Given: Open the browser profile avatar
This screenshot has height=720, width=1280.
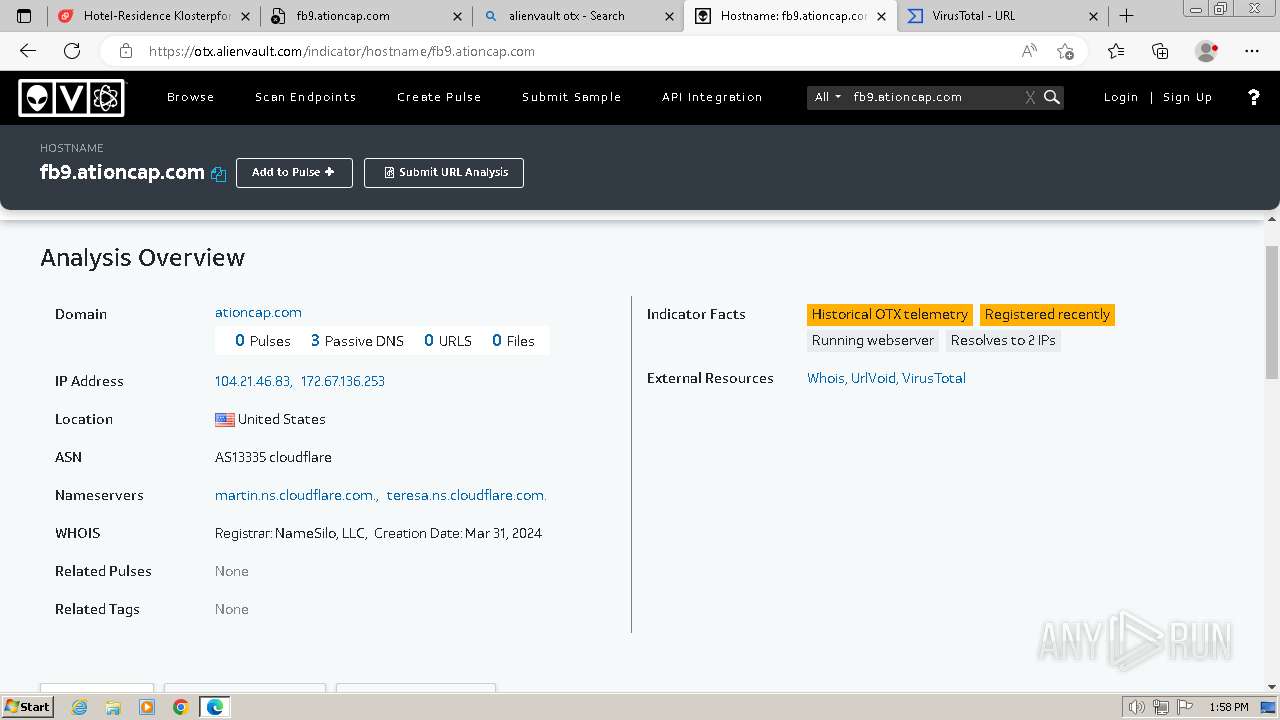Looking at the screenshot, I should tap(1207, 51).
